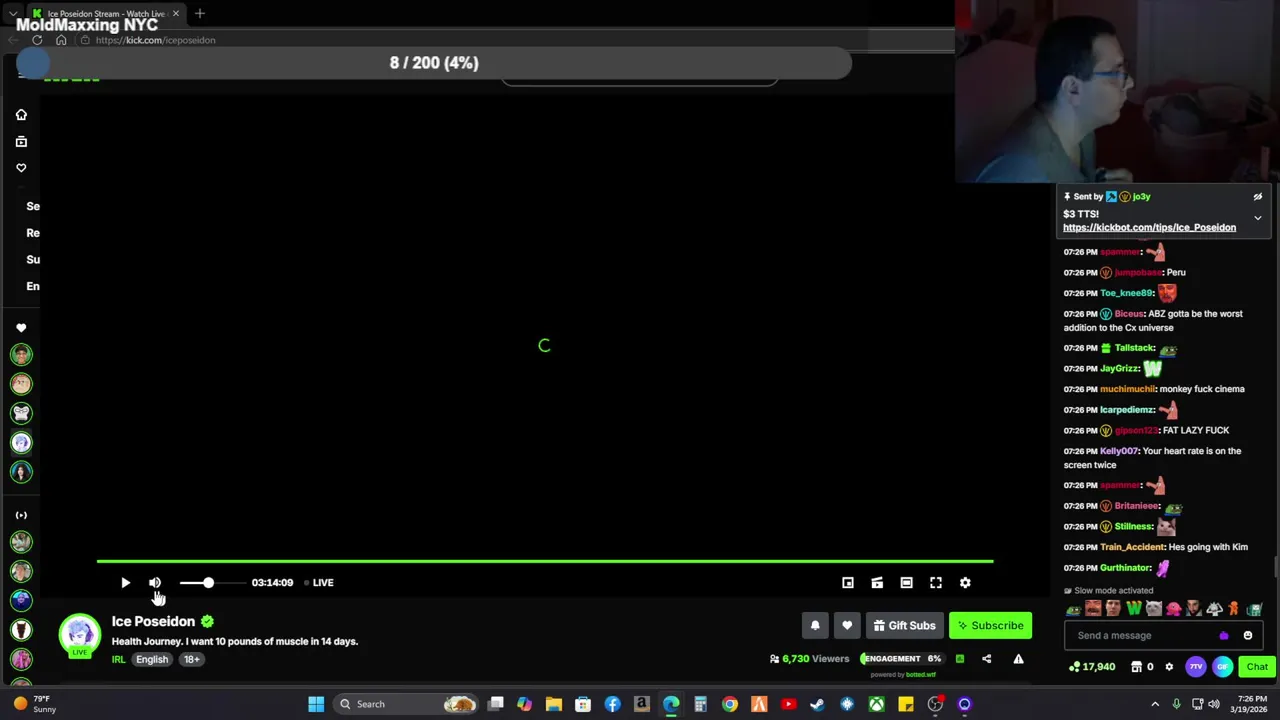Insert the Pepe emote from quick emotes
The image size is (1280, 720).
[1074, 609]
